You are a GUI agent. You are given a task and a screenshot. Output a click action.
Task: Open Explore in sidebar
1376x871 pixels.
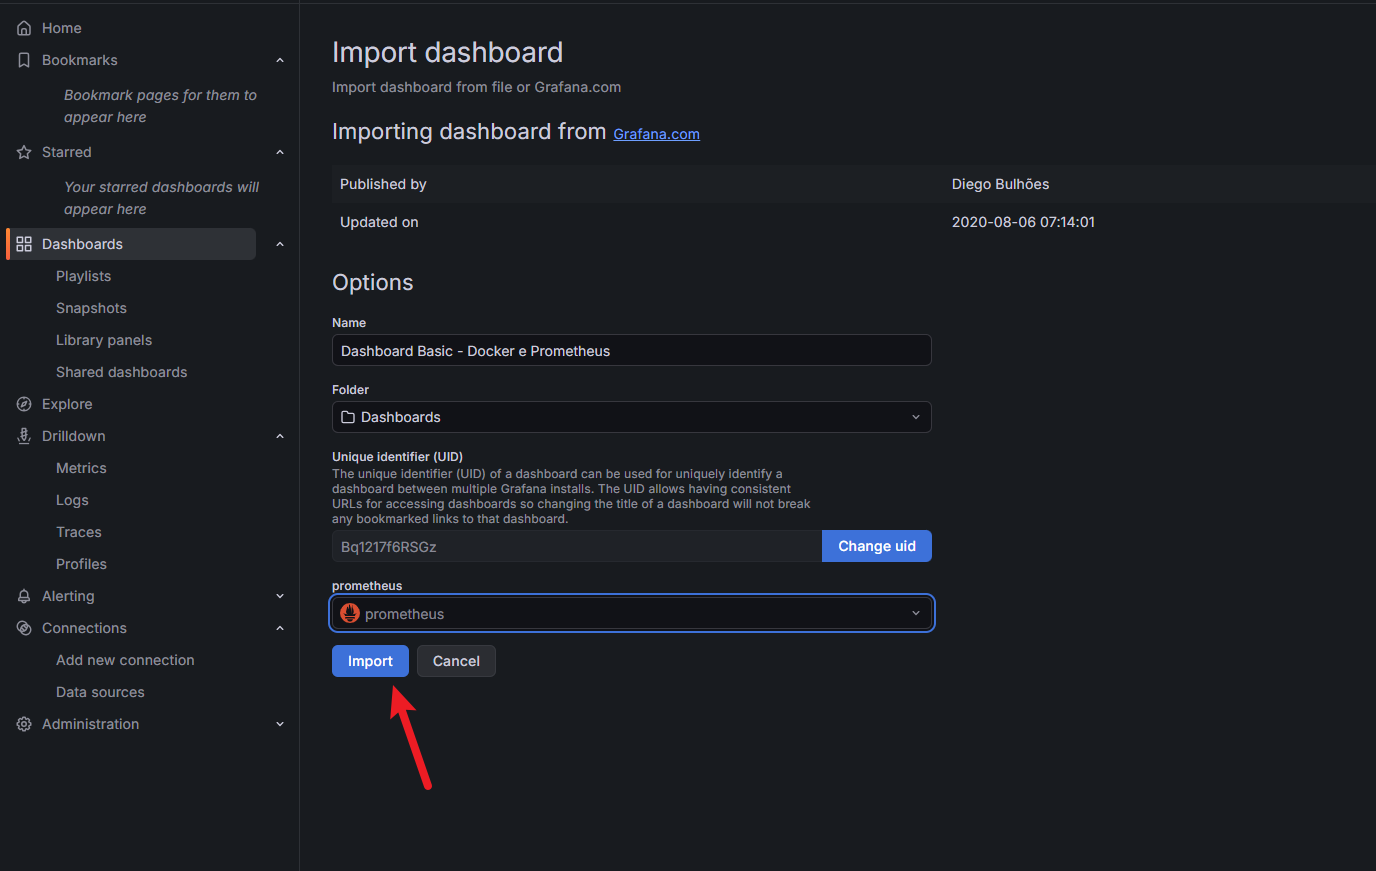pos(67,404)
